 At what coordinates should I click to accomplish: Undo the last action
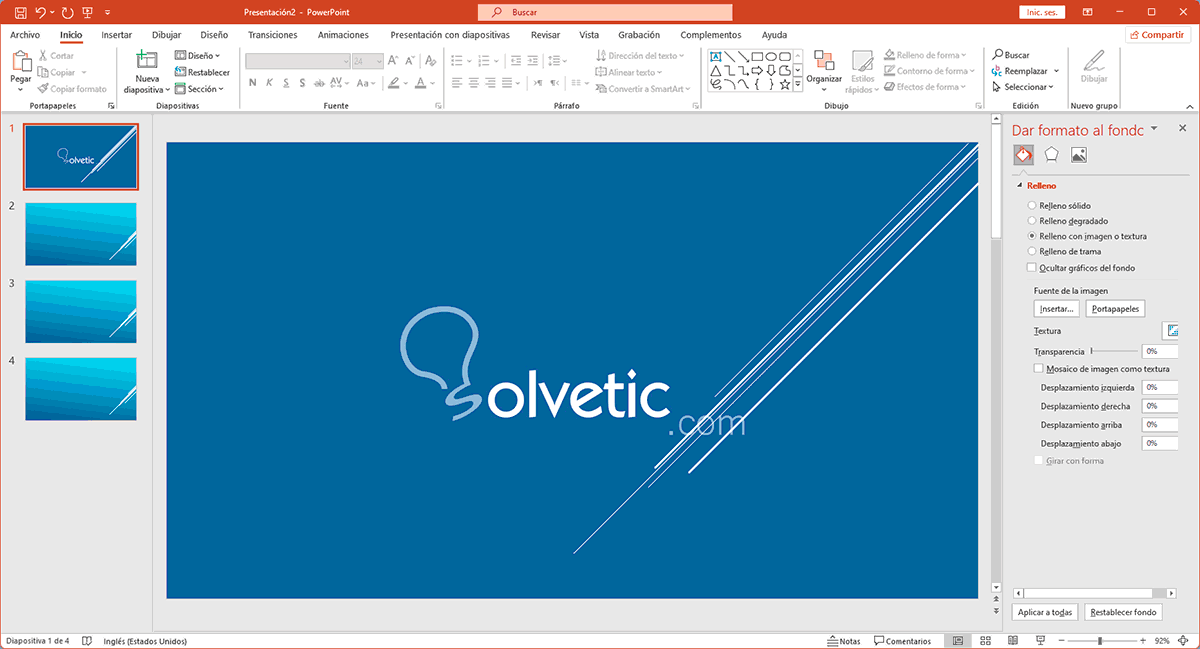(40, 13)
